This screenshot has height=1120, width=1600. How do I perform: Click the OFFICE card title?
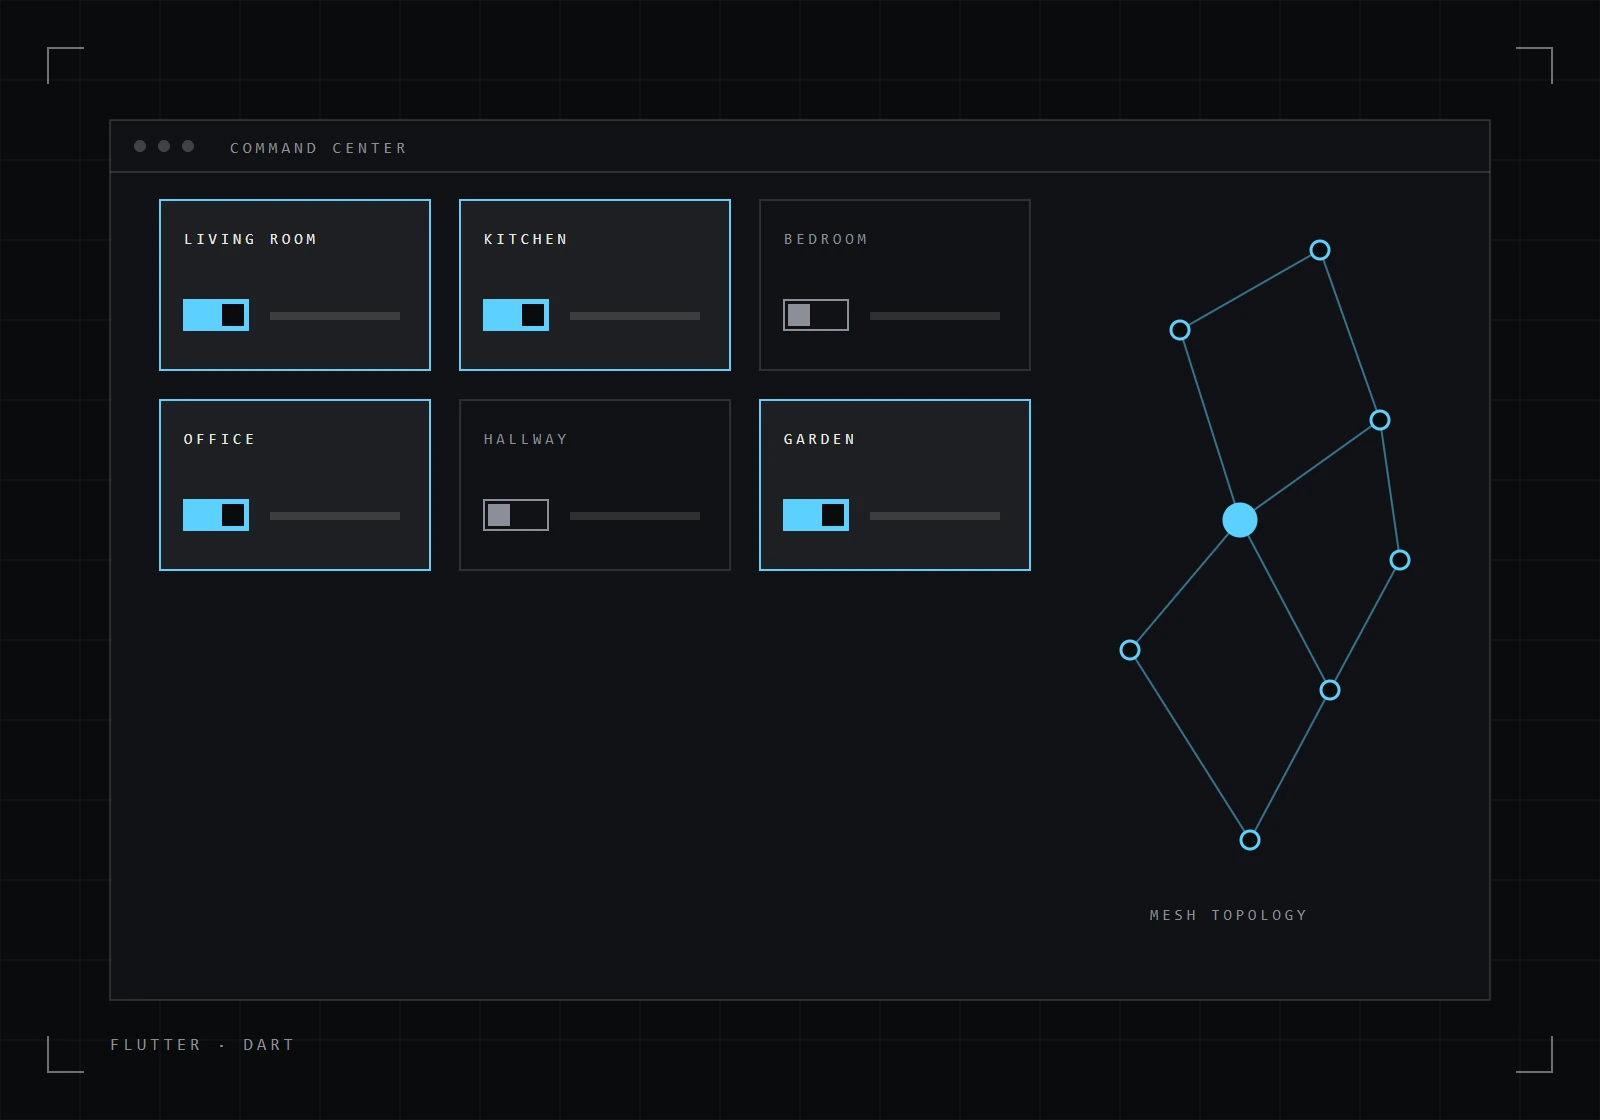(x=220, y=439)
